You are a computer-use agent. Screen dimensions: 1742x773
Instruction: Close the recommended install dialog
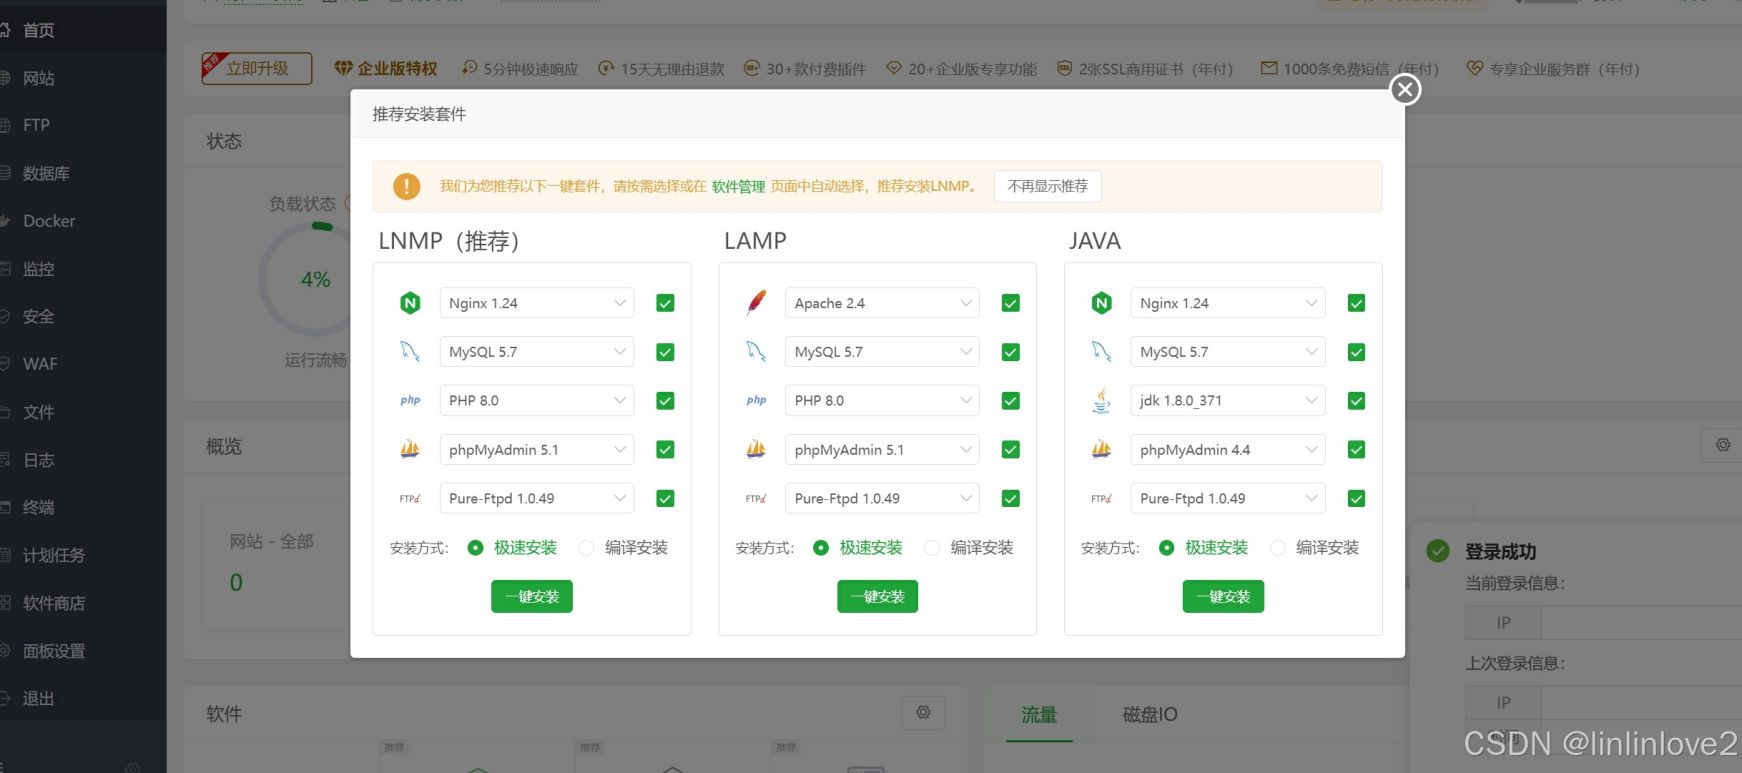point(1405,90)
